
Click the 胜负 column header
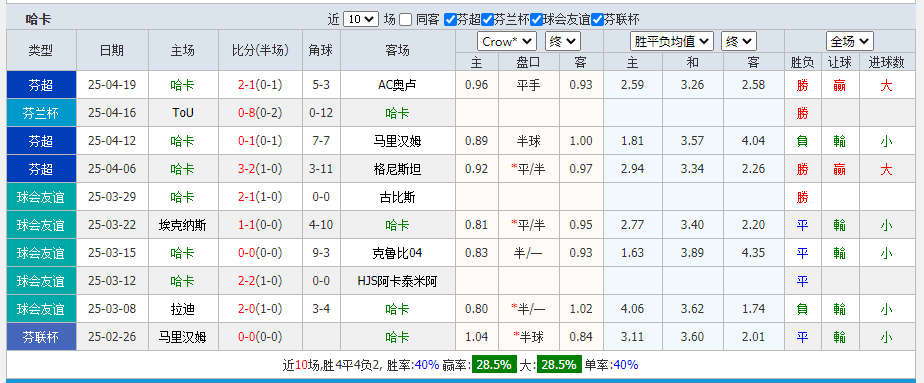coord(802,62)
